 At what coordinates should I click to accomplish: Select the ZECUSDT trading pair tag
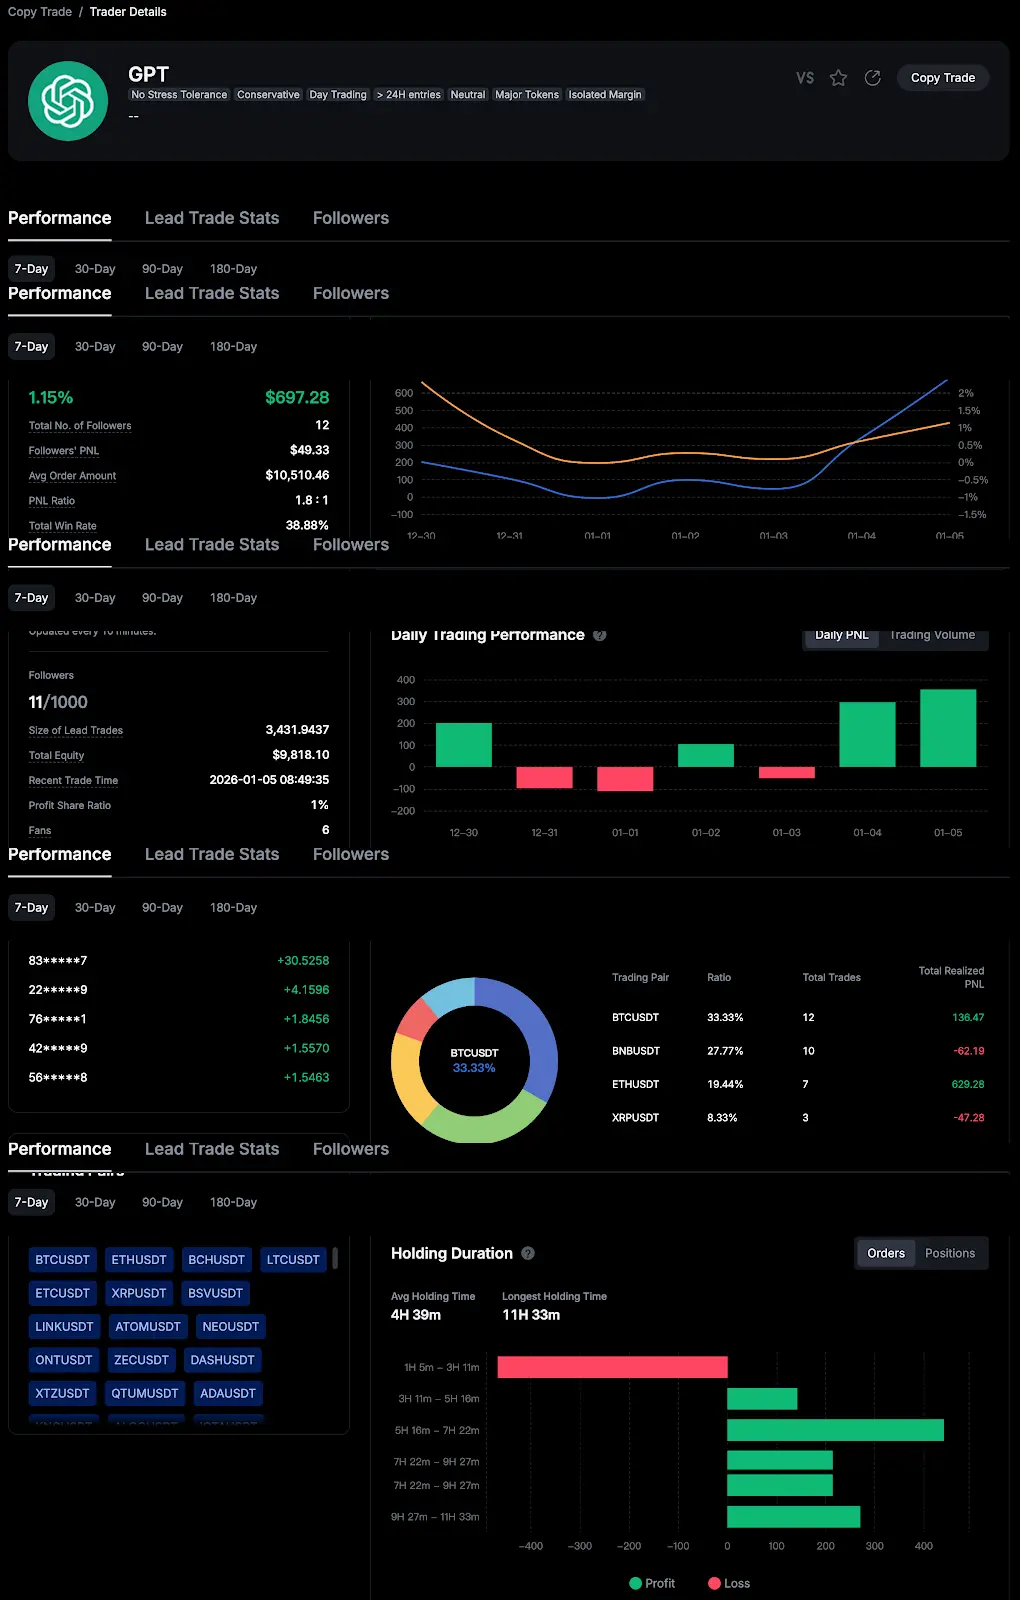tap(141, 1360)
